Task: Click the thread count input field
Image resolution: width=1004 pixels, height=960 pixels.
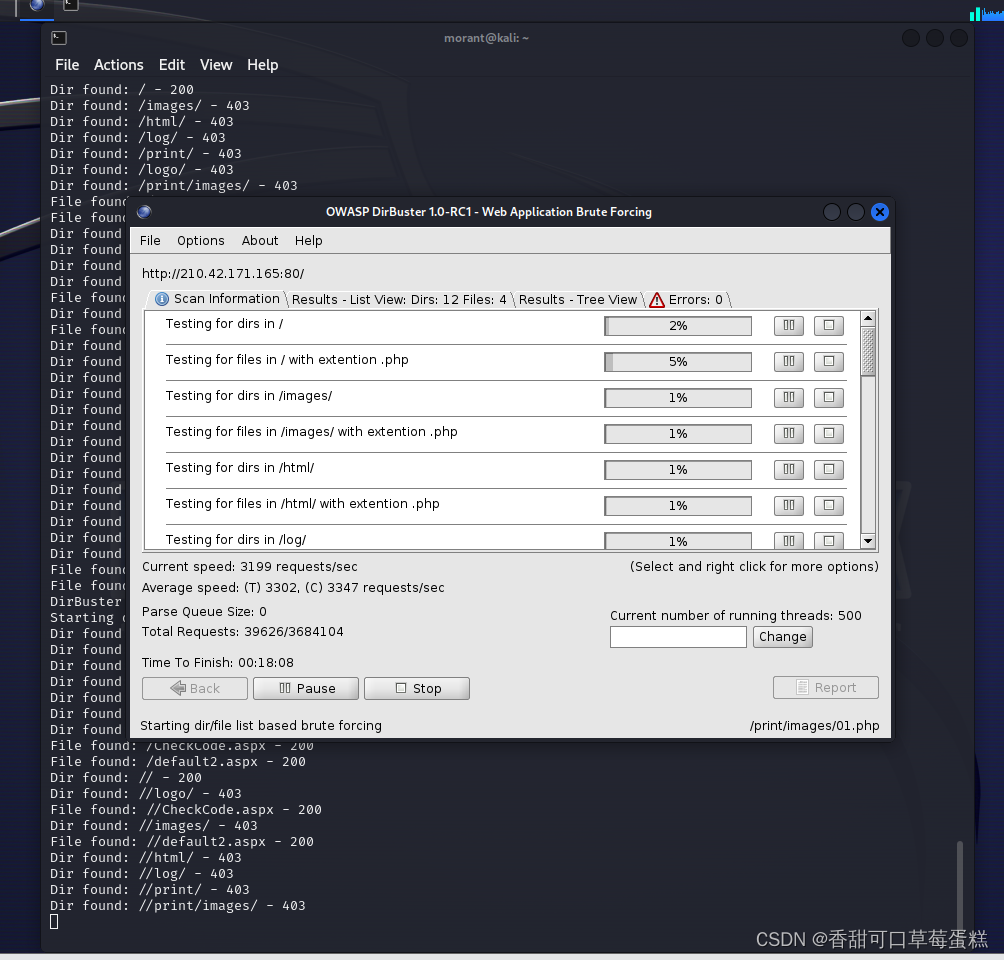Action: point(677,637)
